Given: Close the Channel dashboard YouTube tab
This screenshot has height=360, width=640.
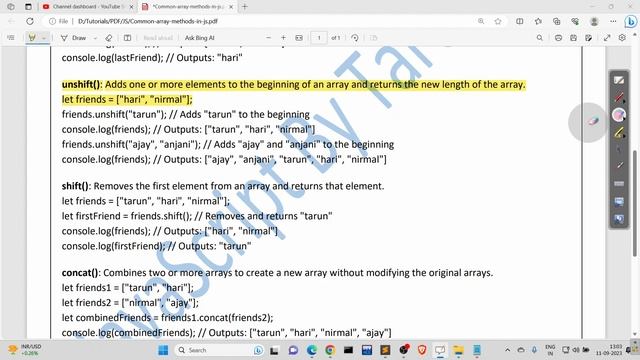Looking at the screenshot, I should coord(131,7).
